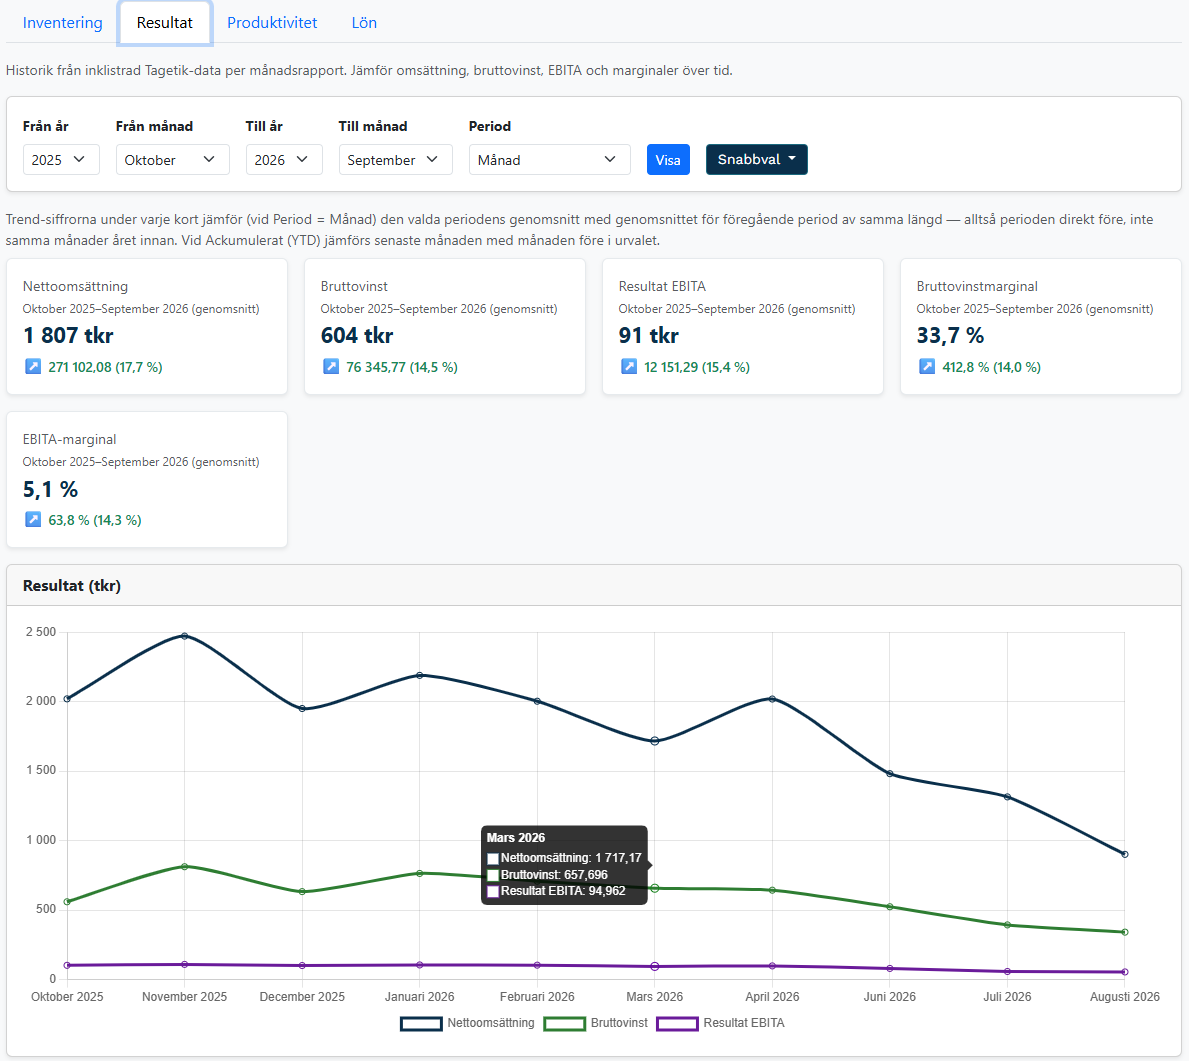Click the trend figure 76 345,77 (14,5 %)
This screenshot has width=1189, height=1061.
pyautogui.click(x=402, y=367)
